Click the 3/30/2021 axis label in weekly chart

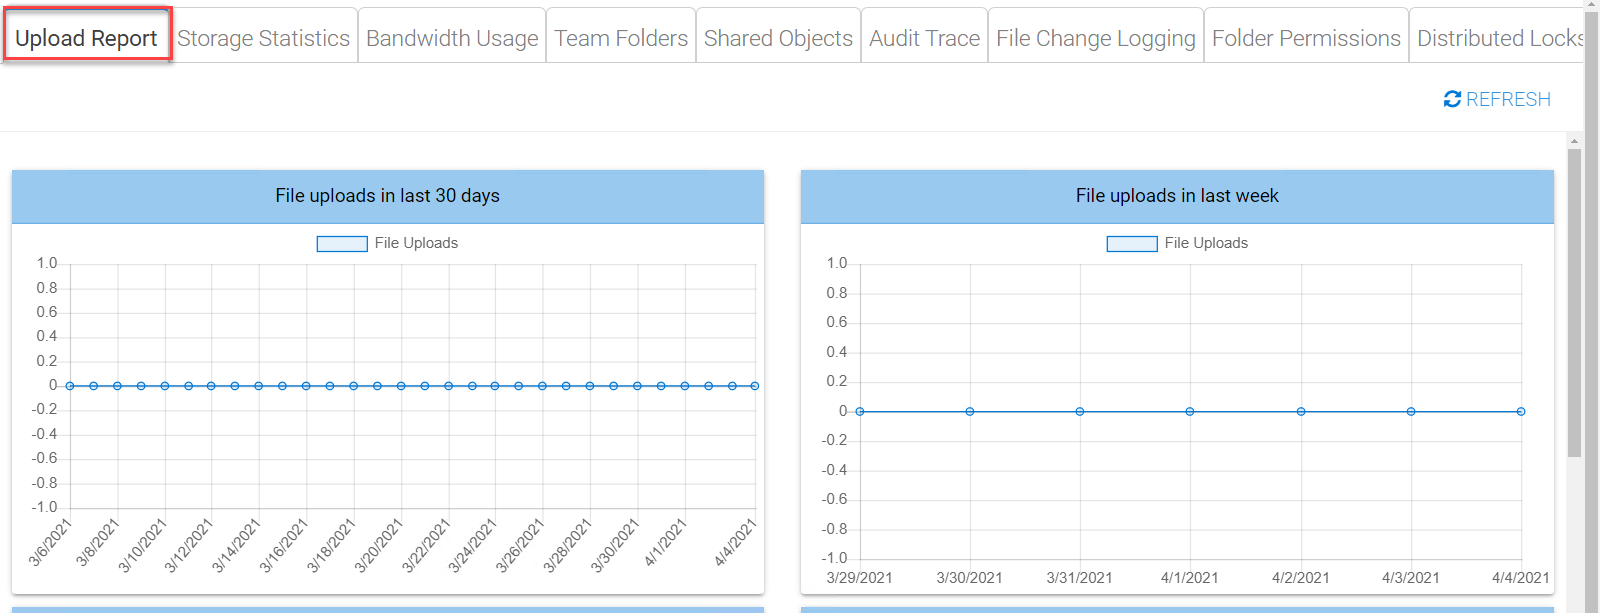[x=969, y=577]
